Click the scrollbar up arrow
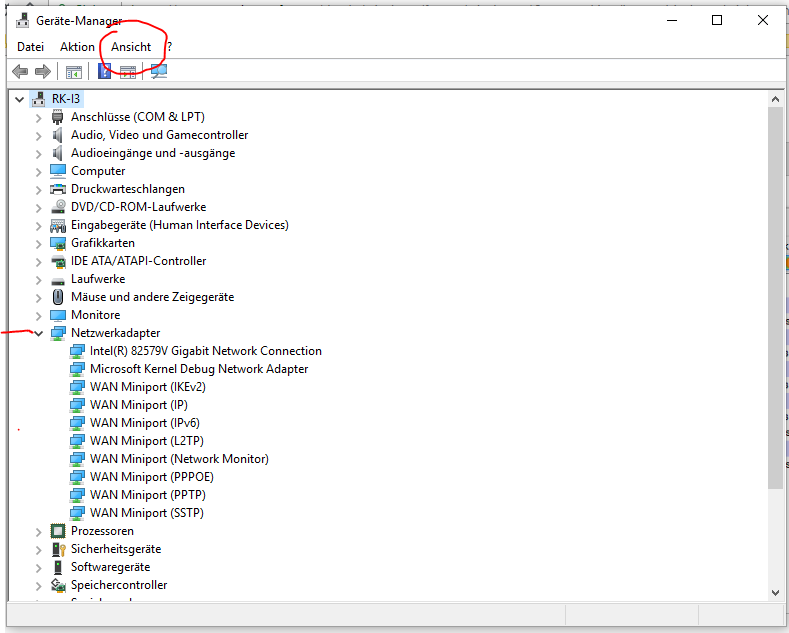 (x=775, y=99)
